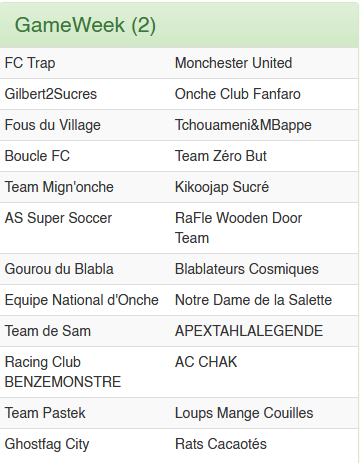Click Racing Club BENZEMONSTRE
The image size is (361, 463).
(63, 372)
